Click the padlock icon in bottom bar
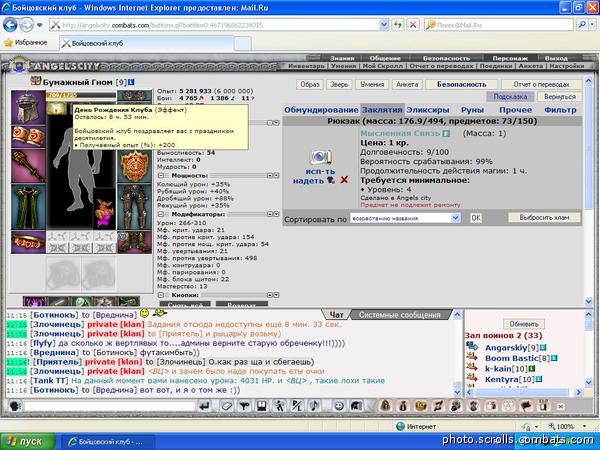 (x=385, y=406)
